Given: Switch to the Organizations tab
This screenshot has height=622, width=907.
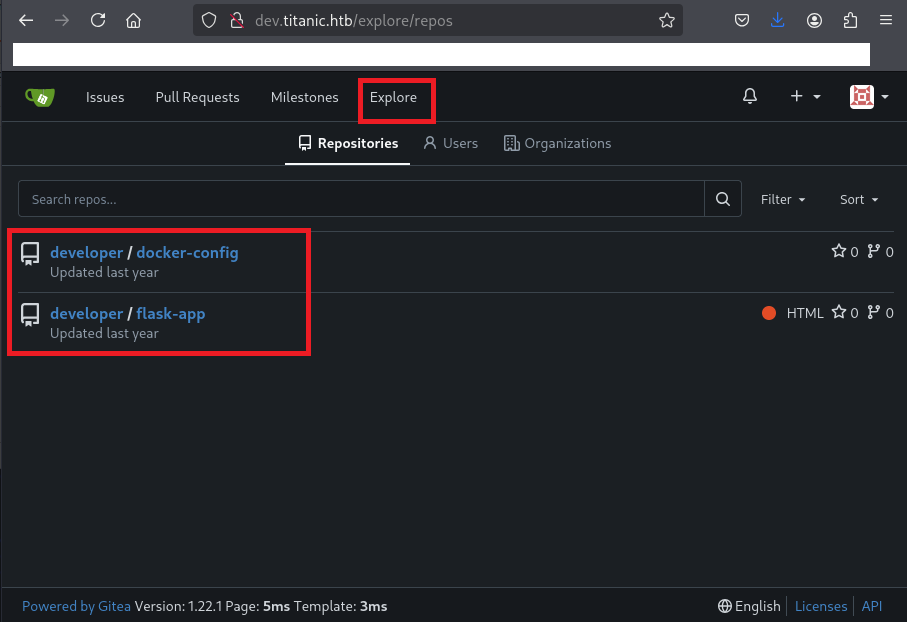Looking at the screenshot, I should pyautogui.click(x=557, y=143).
